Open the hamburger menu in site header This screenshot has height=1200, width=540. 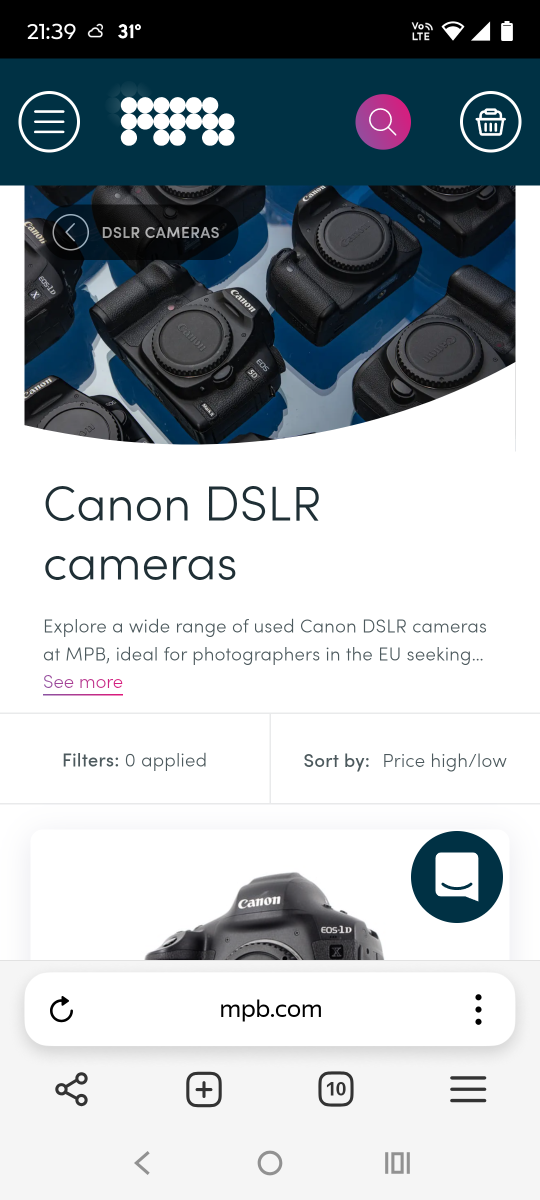point(49,122)
